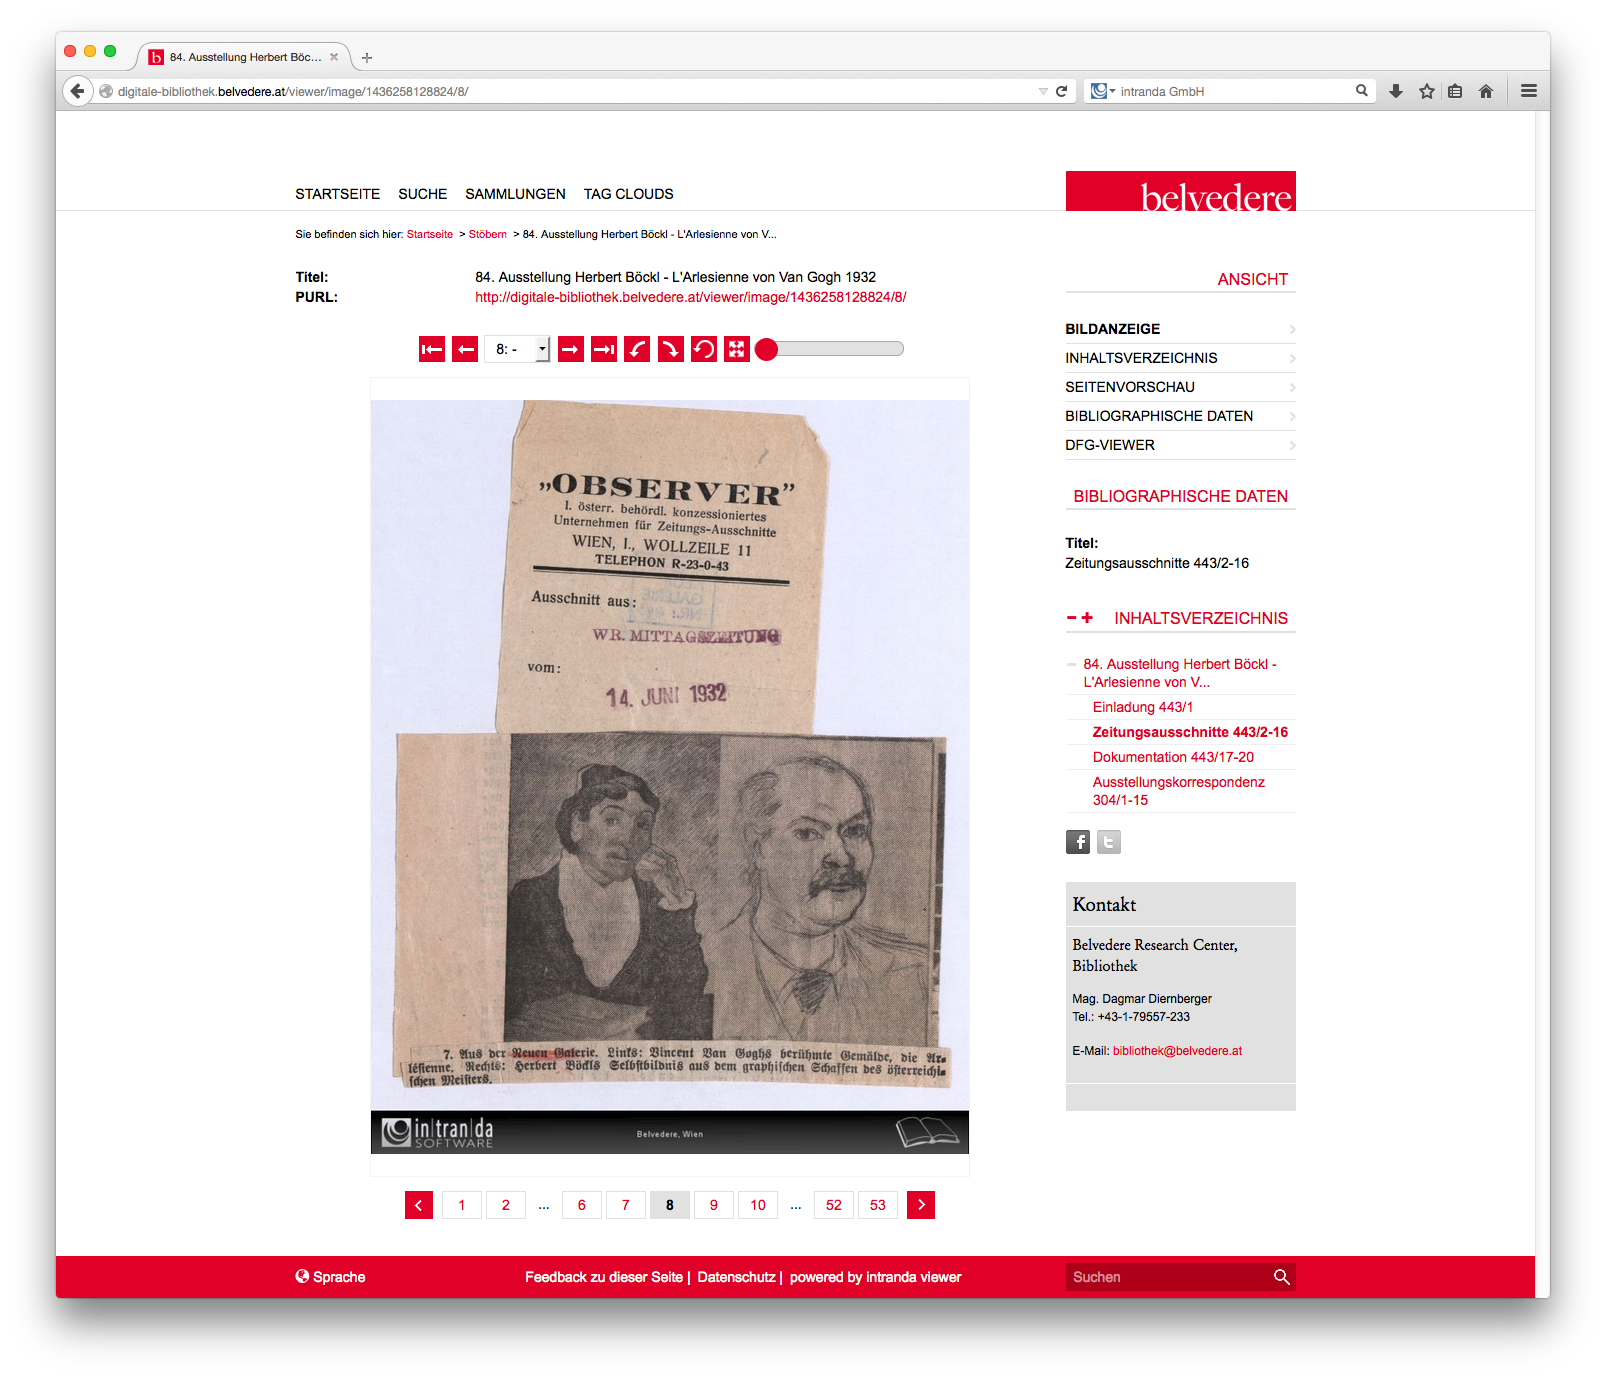Go to next page arrow in toolbar
Screen dimensions: 1606x1378
[571, 349]
